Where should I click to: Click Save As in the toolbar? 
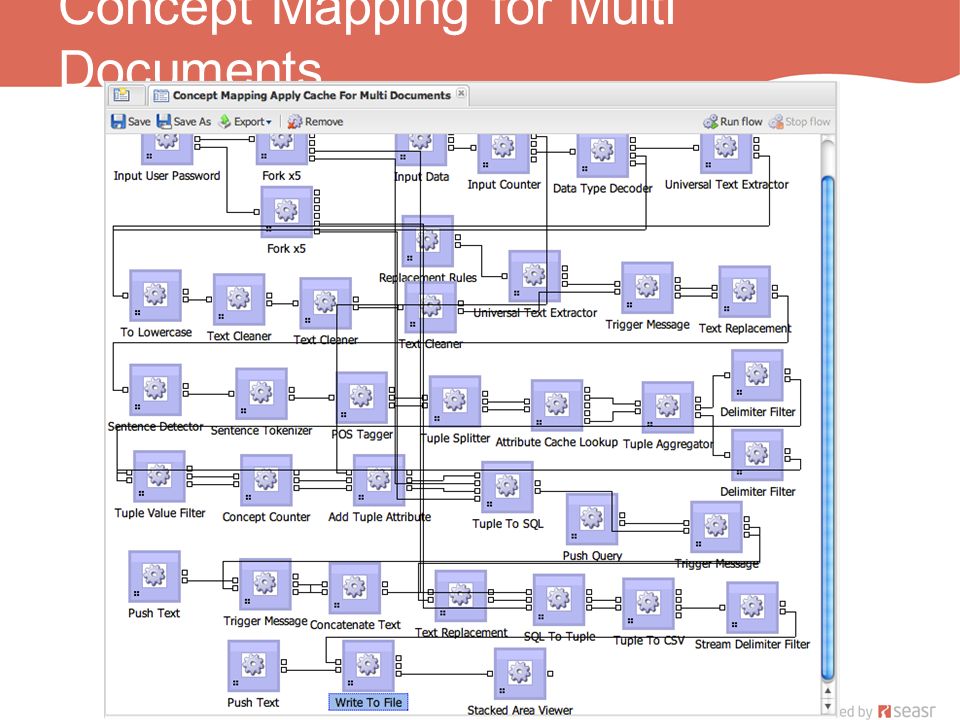[x=184, y=121]
